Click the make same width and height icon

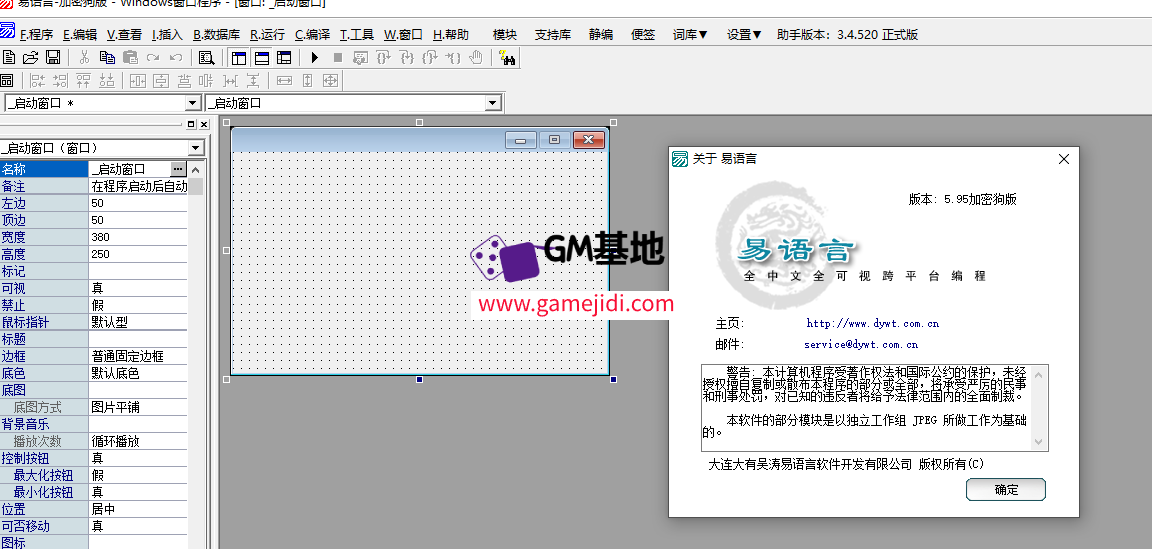pos(331,80)
